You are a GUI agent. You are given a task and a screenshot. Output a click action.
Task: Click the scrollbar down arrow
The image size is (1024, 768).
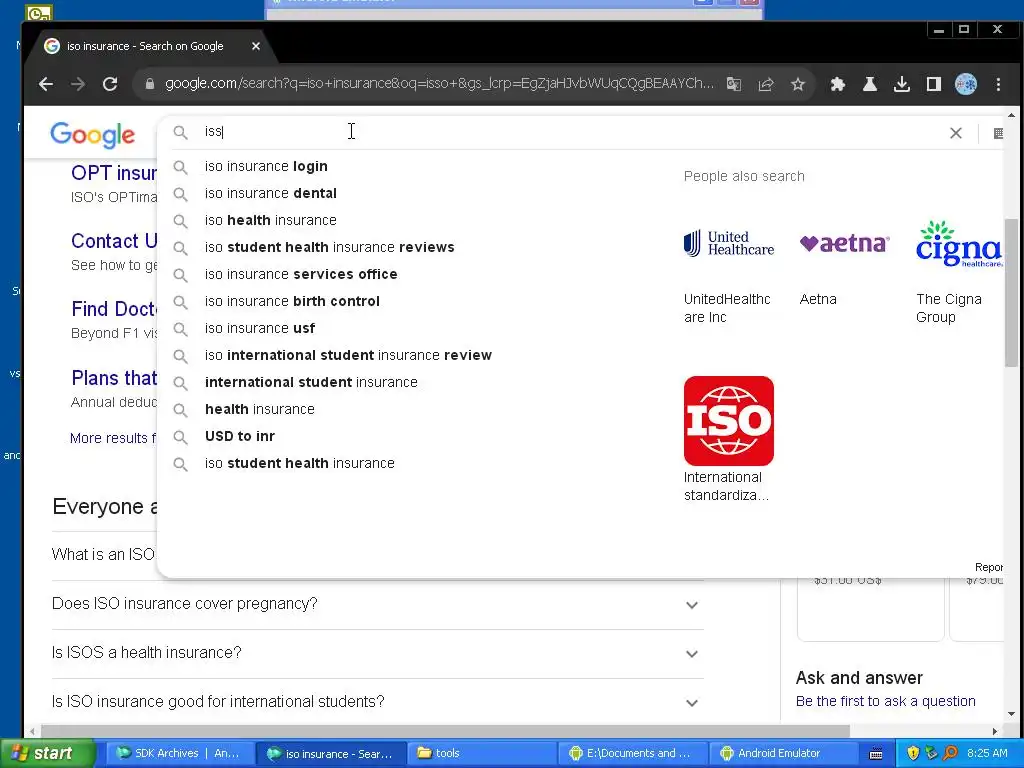coord(1011,713)
